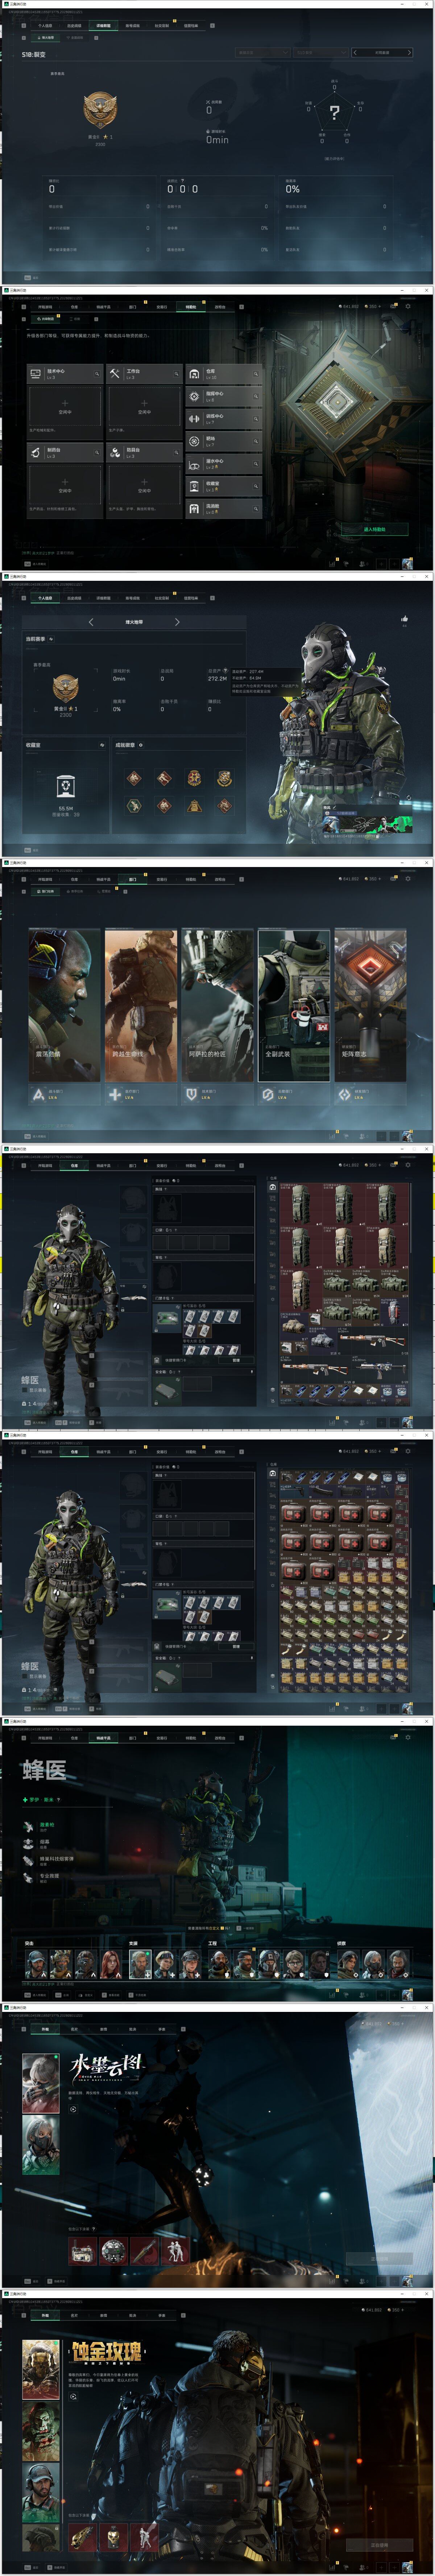Click the wrench icon on 技术中心 card
Viewport: 435px width, 2576px height.
97,374
